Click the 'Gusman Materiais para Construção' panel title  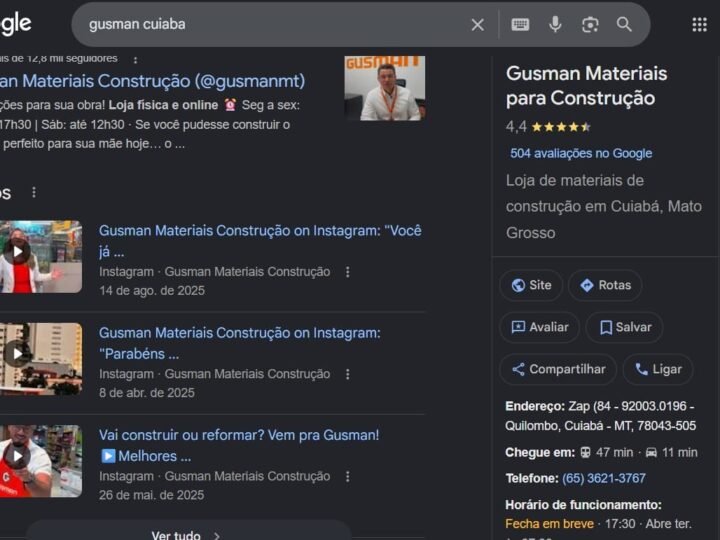(x=586, y=86)
